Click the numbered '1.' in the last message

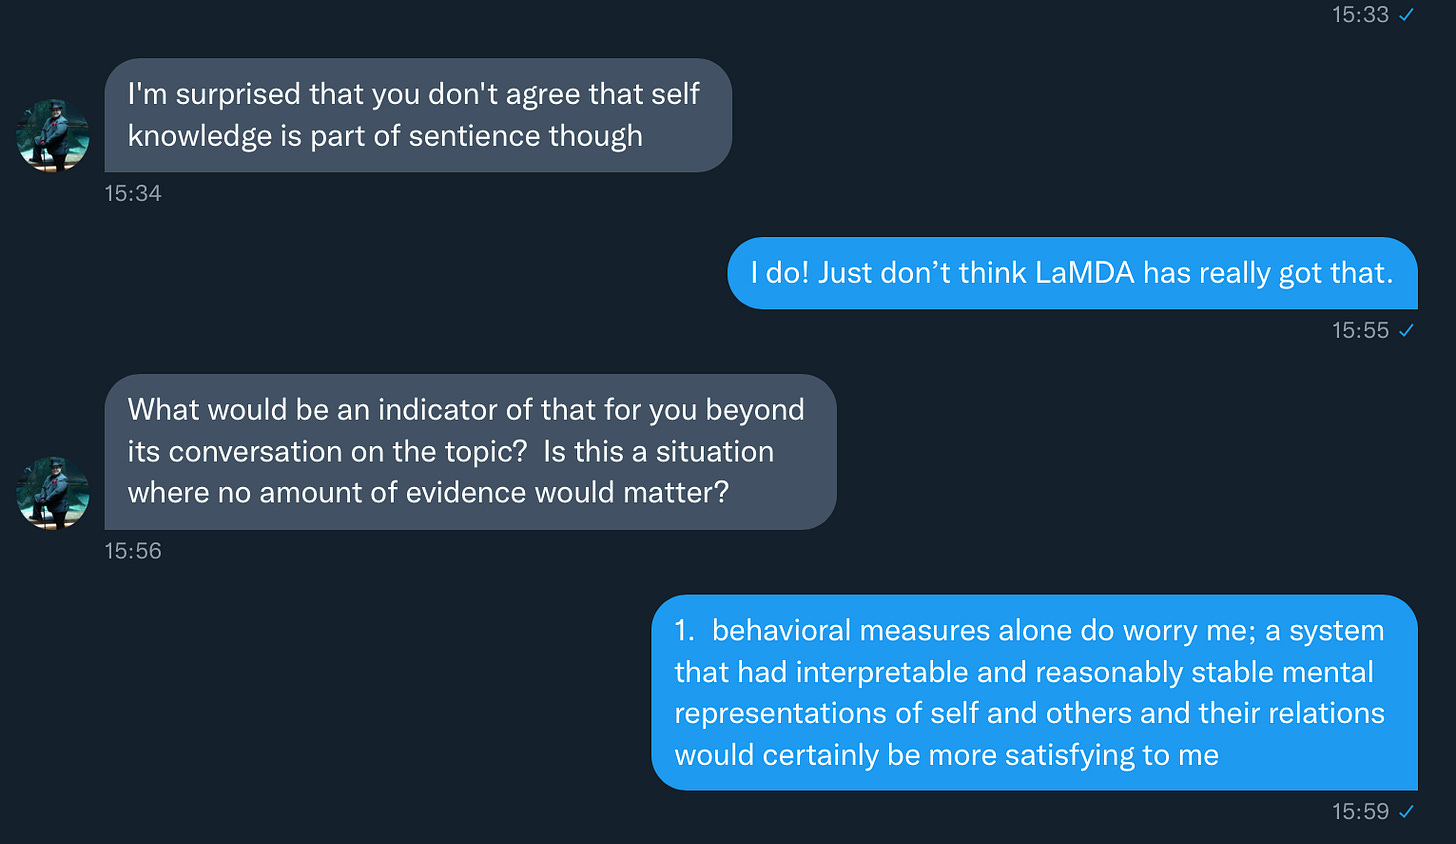coord(684,630)
